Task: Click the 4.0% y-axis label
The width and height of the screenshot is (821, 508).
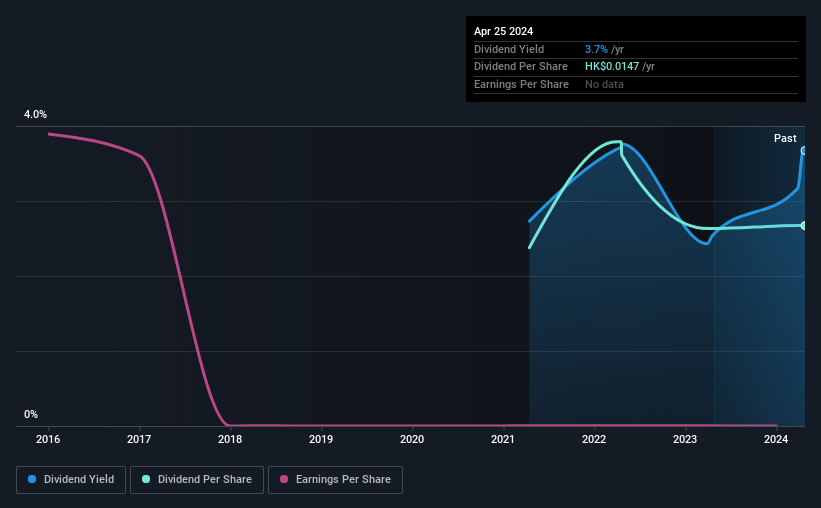Action: click(36, 114)
